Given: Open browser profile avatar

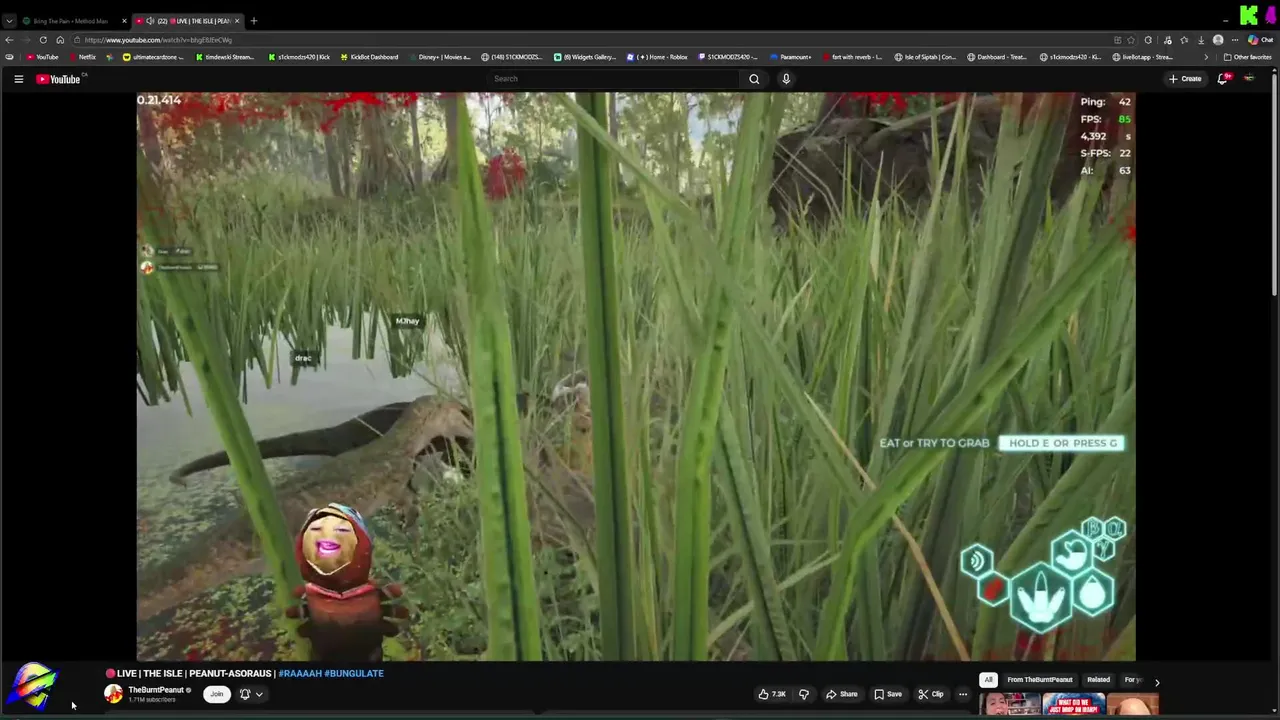Looking at the screenshot, I should pyautogui.click(x=1217, y=40).
